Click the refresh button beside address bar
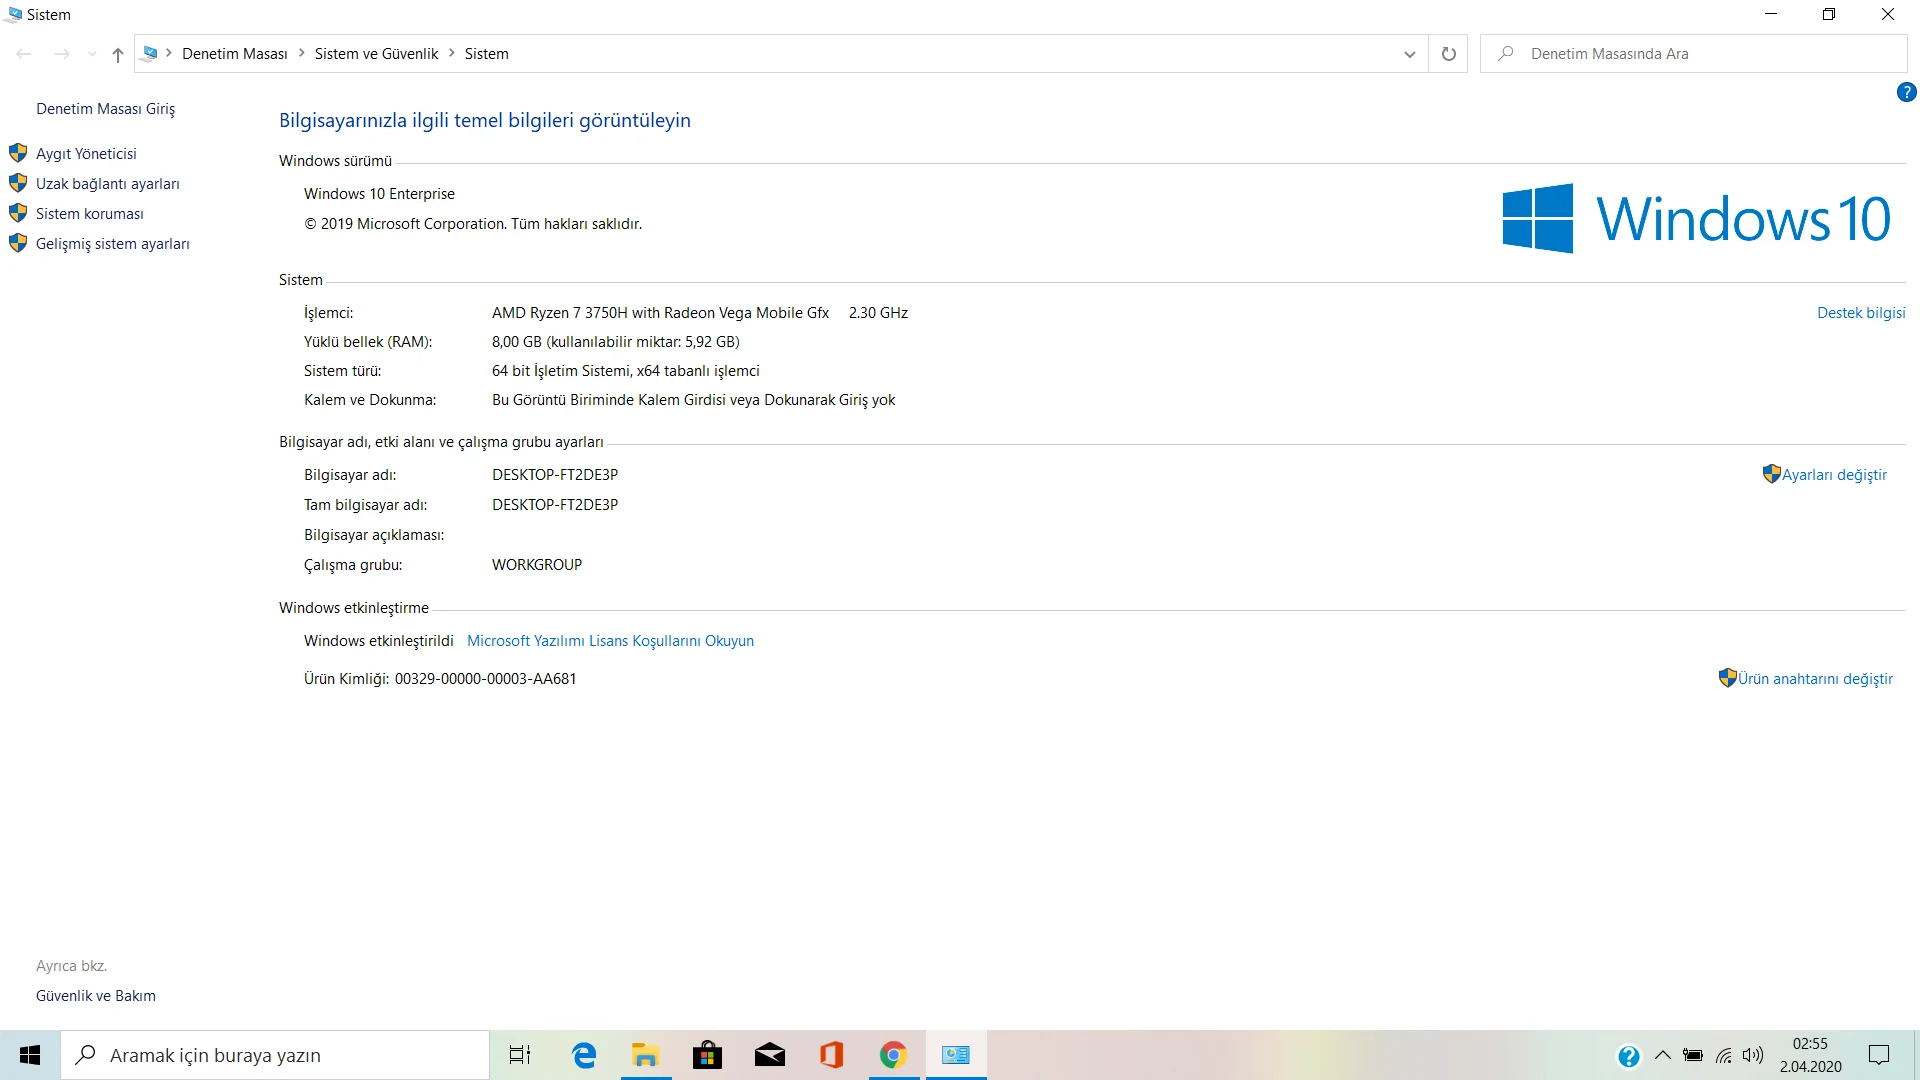This screenshot has width=1920, height=1080. tap(1448, 54)
